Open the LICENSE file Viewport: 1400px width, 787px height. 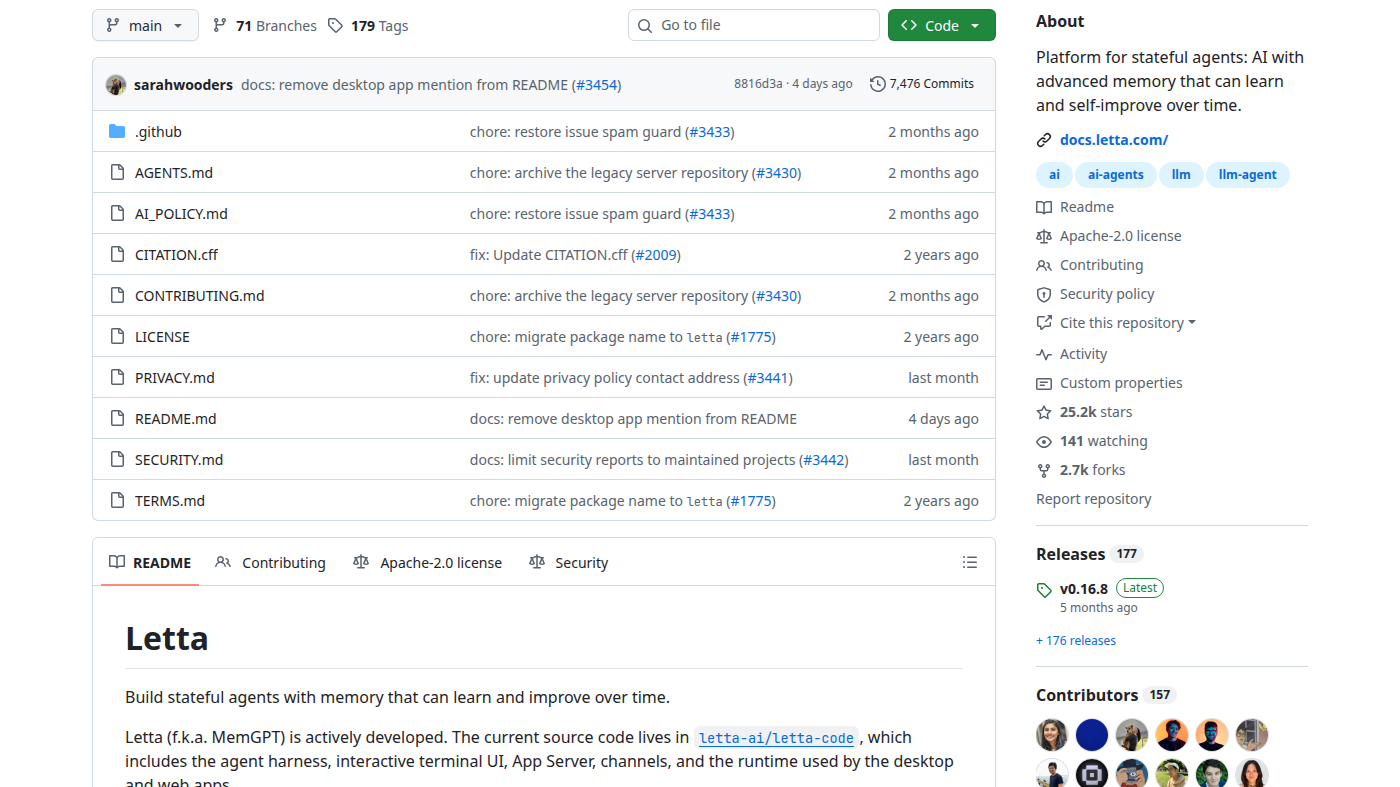pos(162,337)
